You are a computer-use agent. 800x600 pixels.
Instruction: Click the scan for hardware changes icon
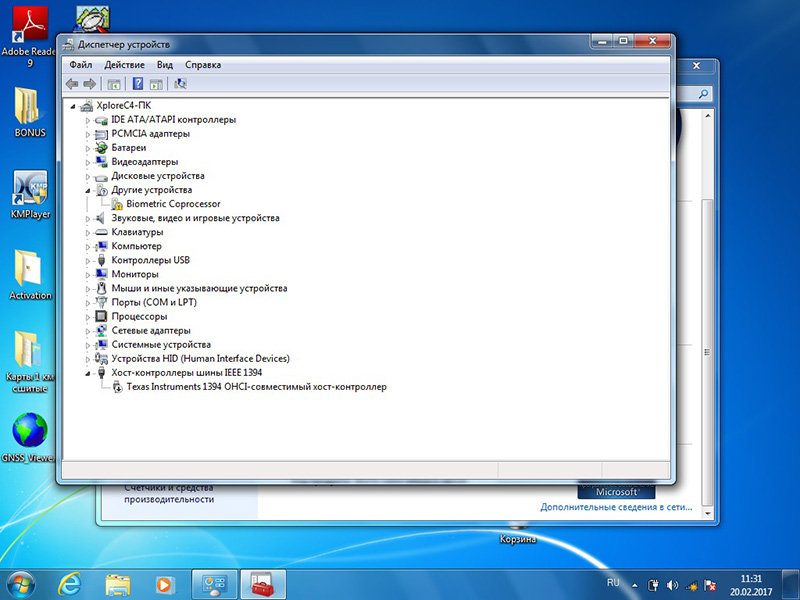[180, 84]
